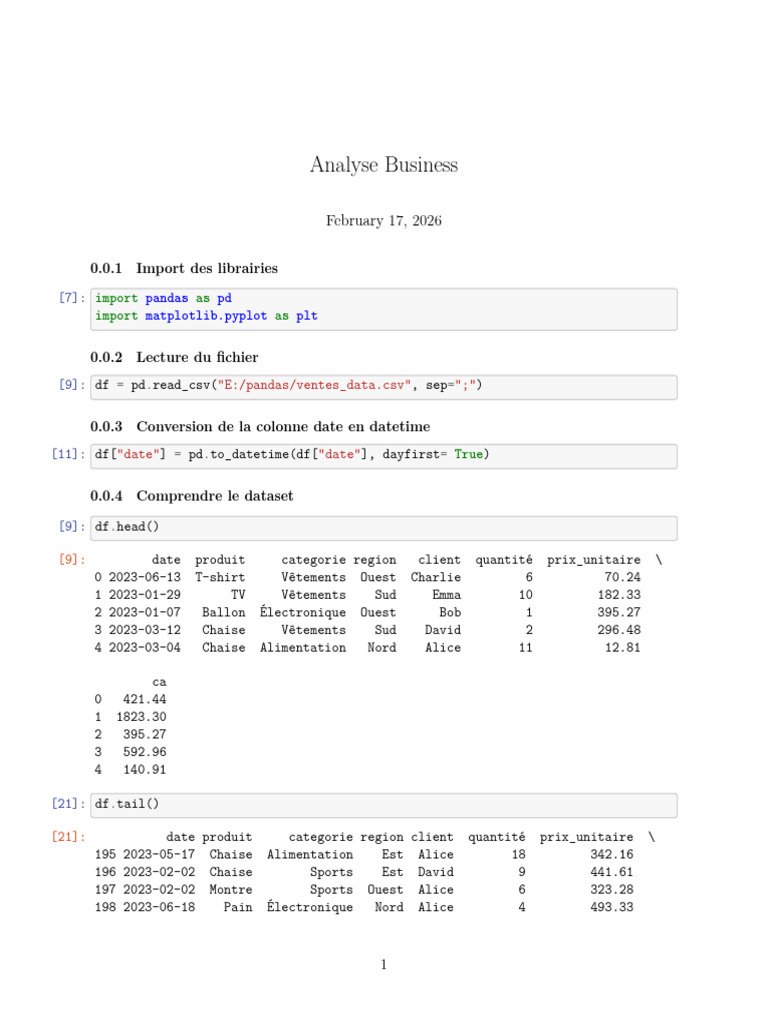The width and height of the screenshot is (768, 1024).
Task: Click product 'Pain' in row 198
Action: (238, 907)
